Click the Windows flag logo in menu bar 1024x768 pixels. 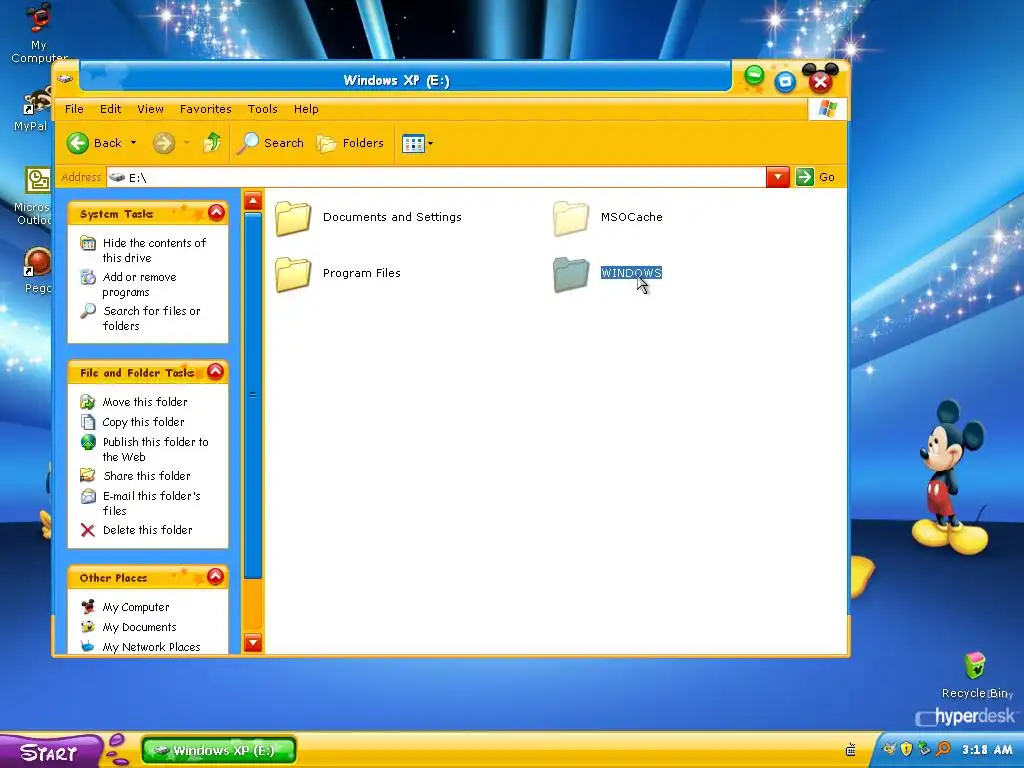827,109
